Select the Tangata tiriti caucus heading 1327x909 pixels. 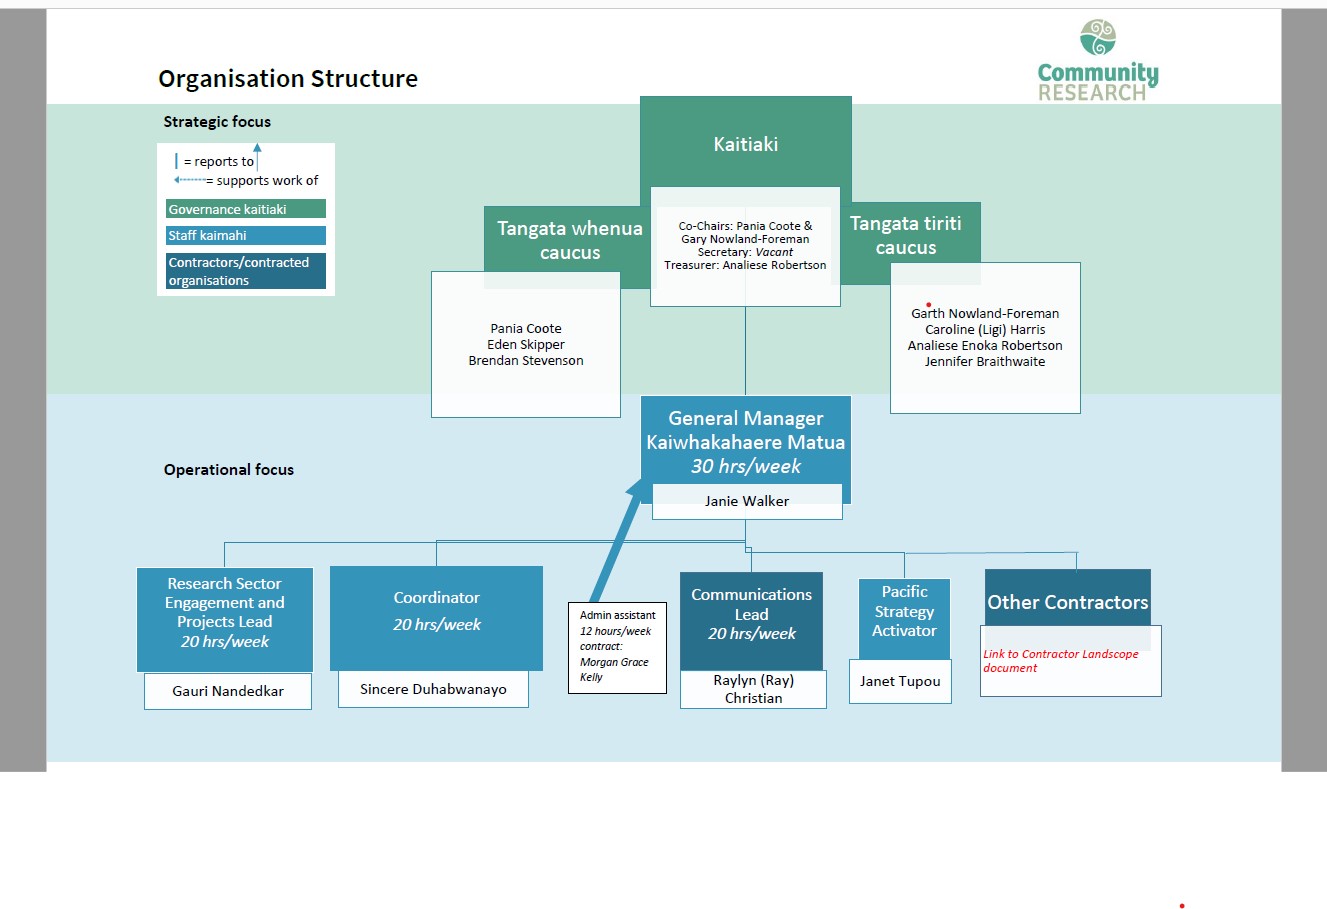click(906, 235)
